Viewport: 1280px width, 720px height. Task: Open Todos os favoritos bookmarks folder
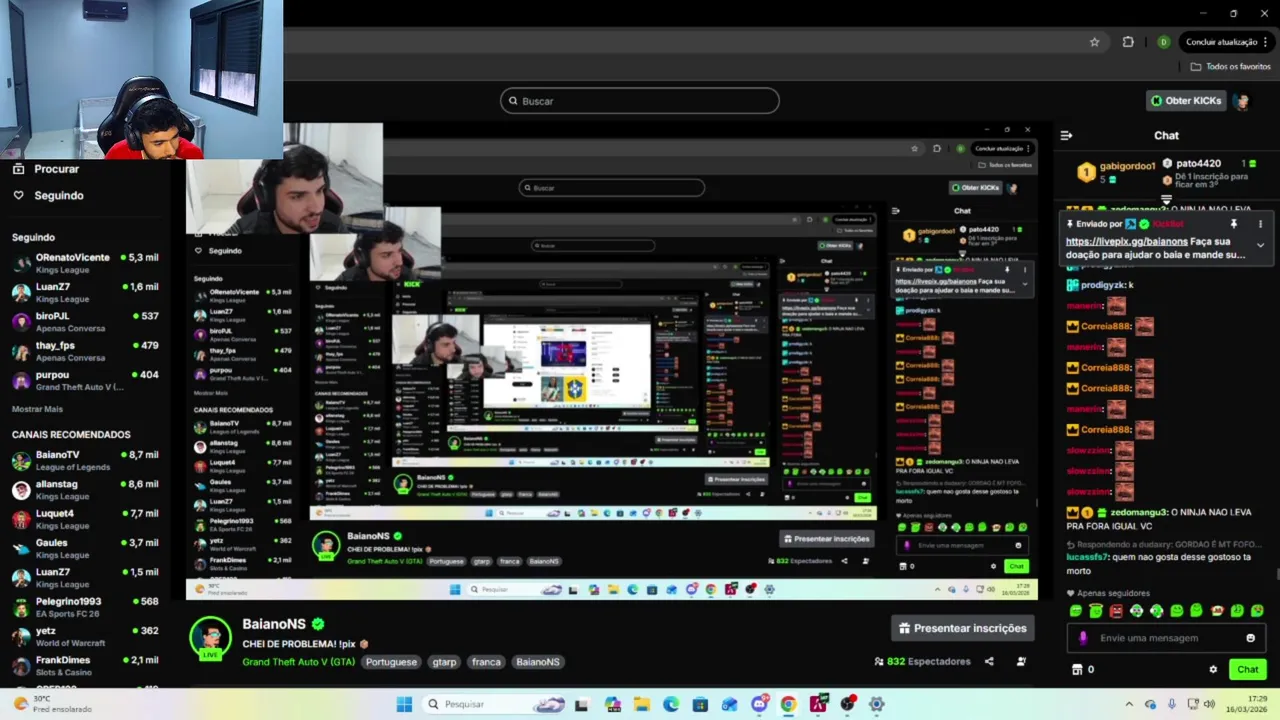click(x=1230, y=67)
